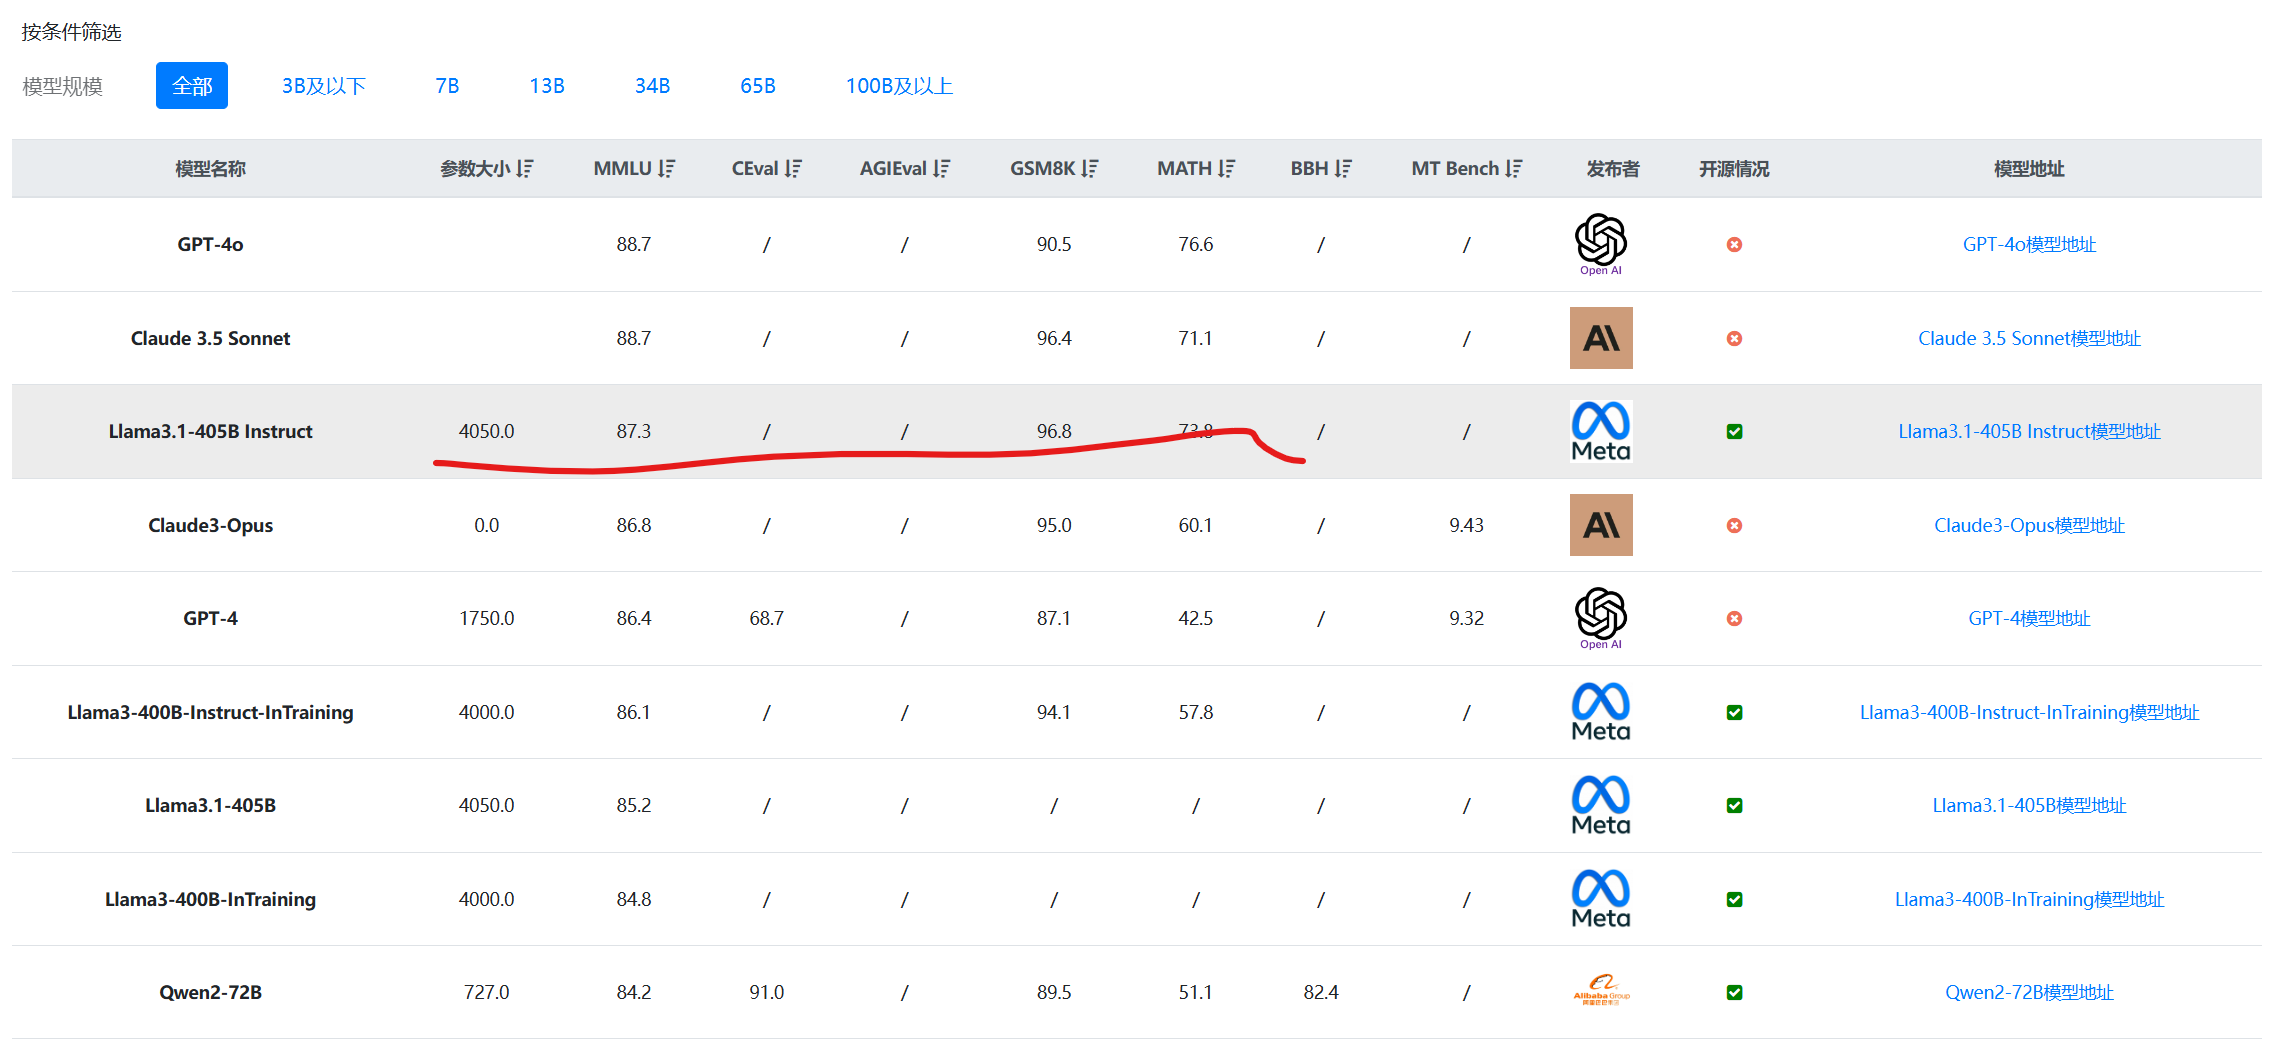The image size is (2290, 1040).
Task: Filter models by 100B及以上
Action: point(899,86)
